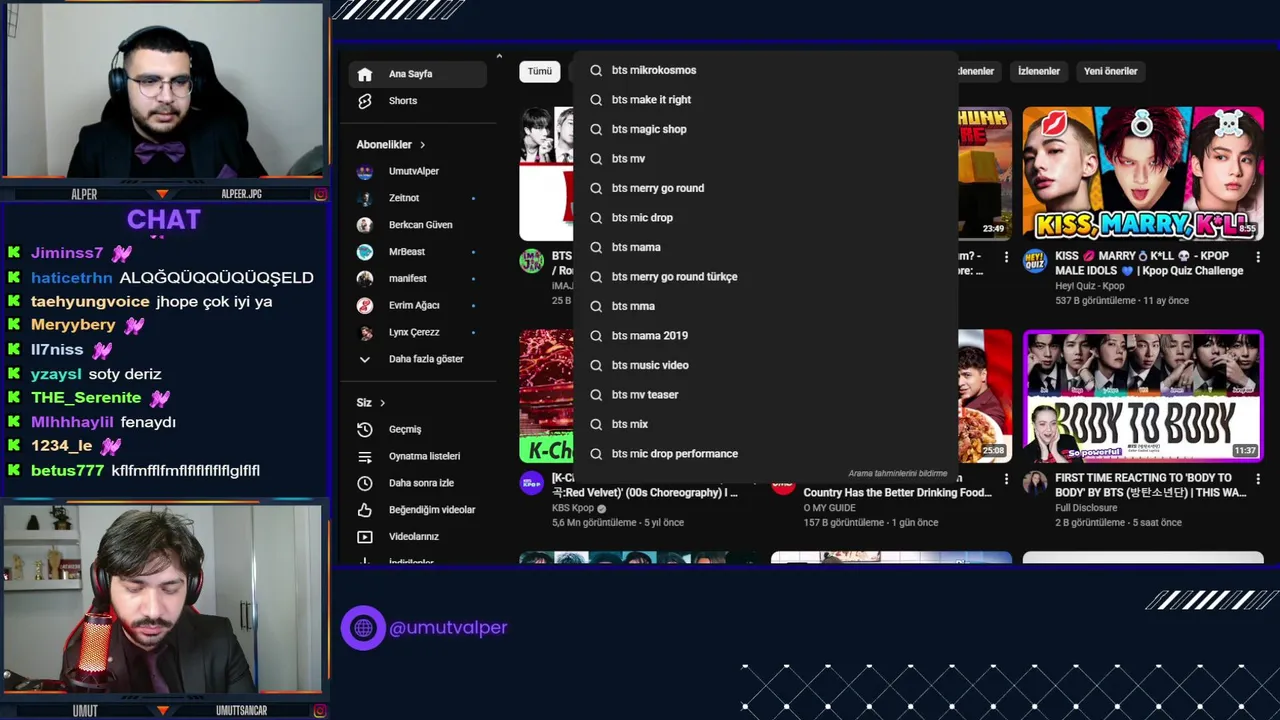Open KISS MARRY K*LL video thumbnail
Screen dimensions: 1280x720
pyautogui.click(x=1143, y=173)
